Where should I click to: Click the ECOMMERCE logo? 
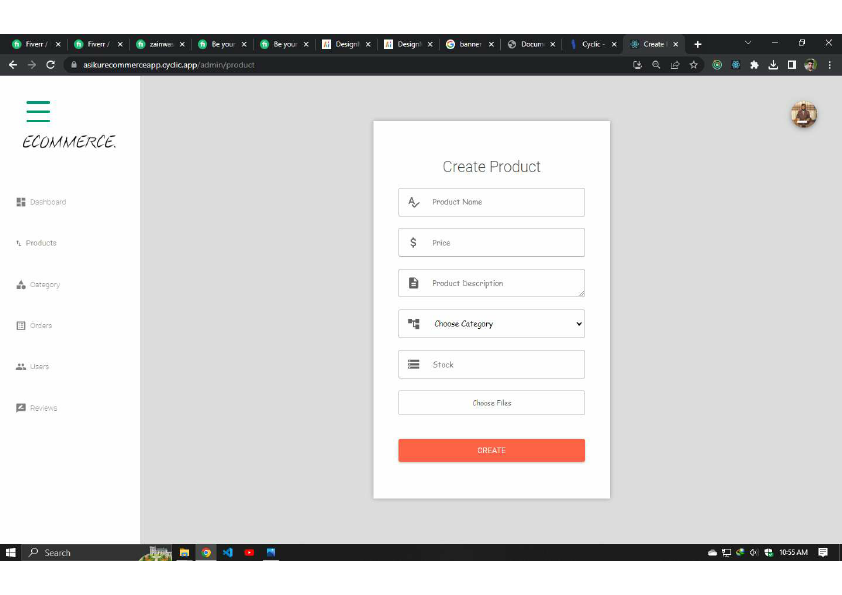click(69, 142)
